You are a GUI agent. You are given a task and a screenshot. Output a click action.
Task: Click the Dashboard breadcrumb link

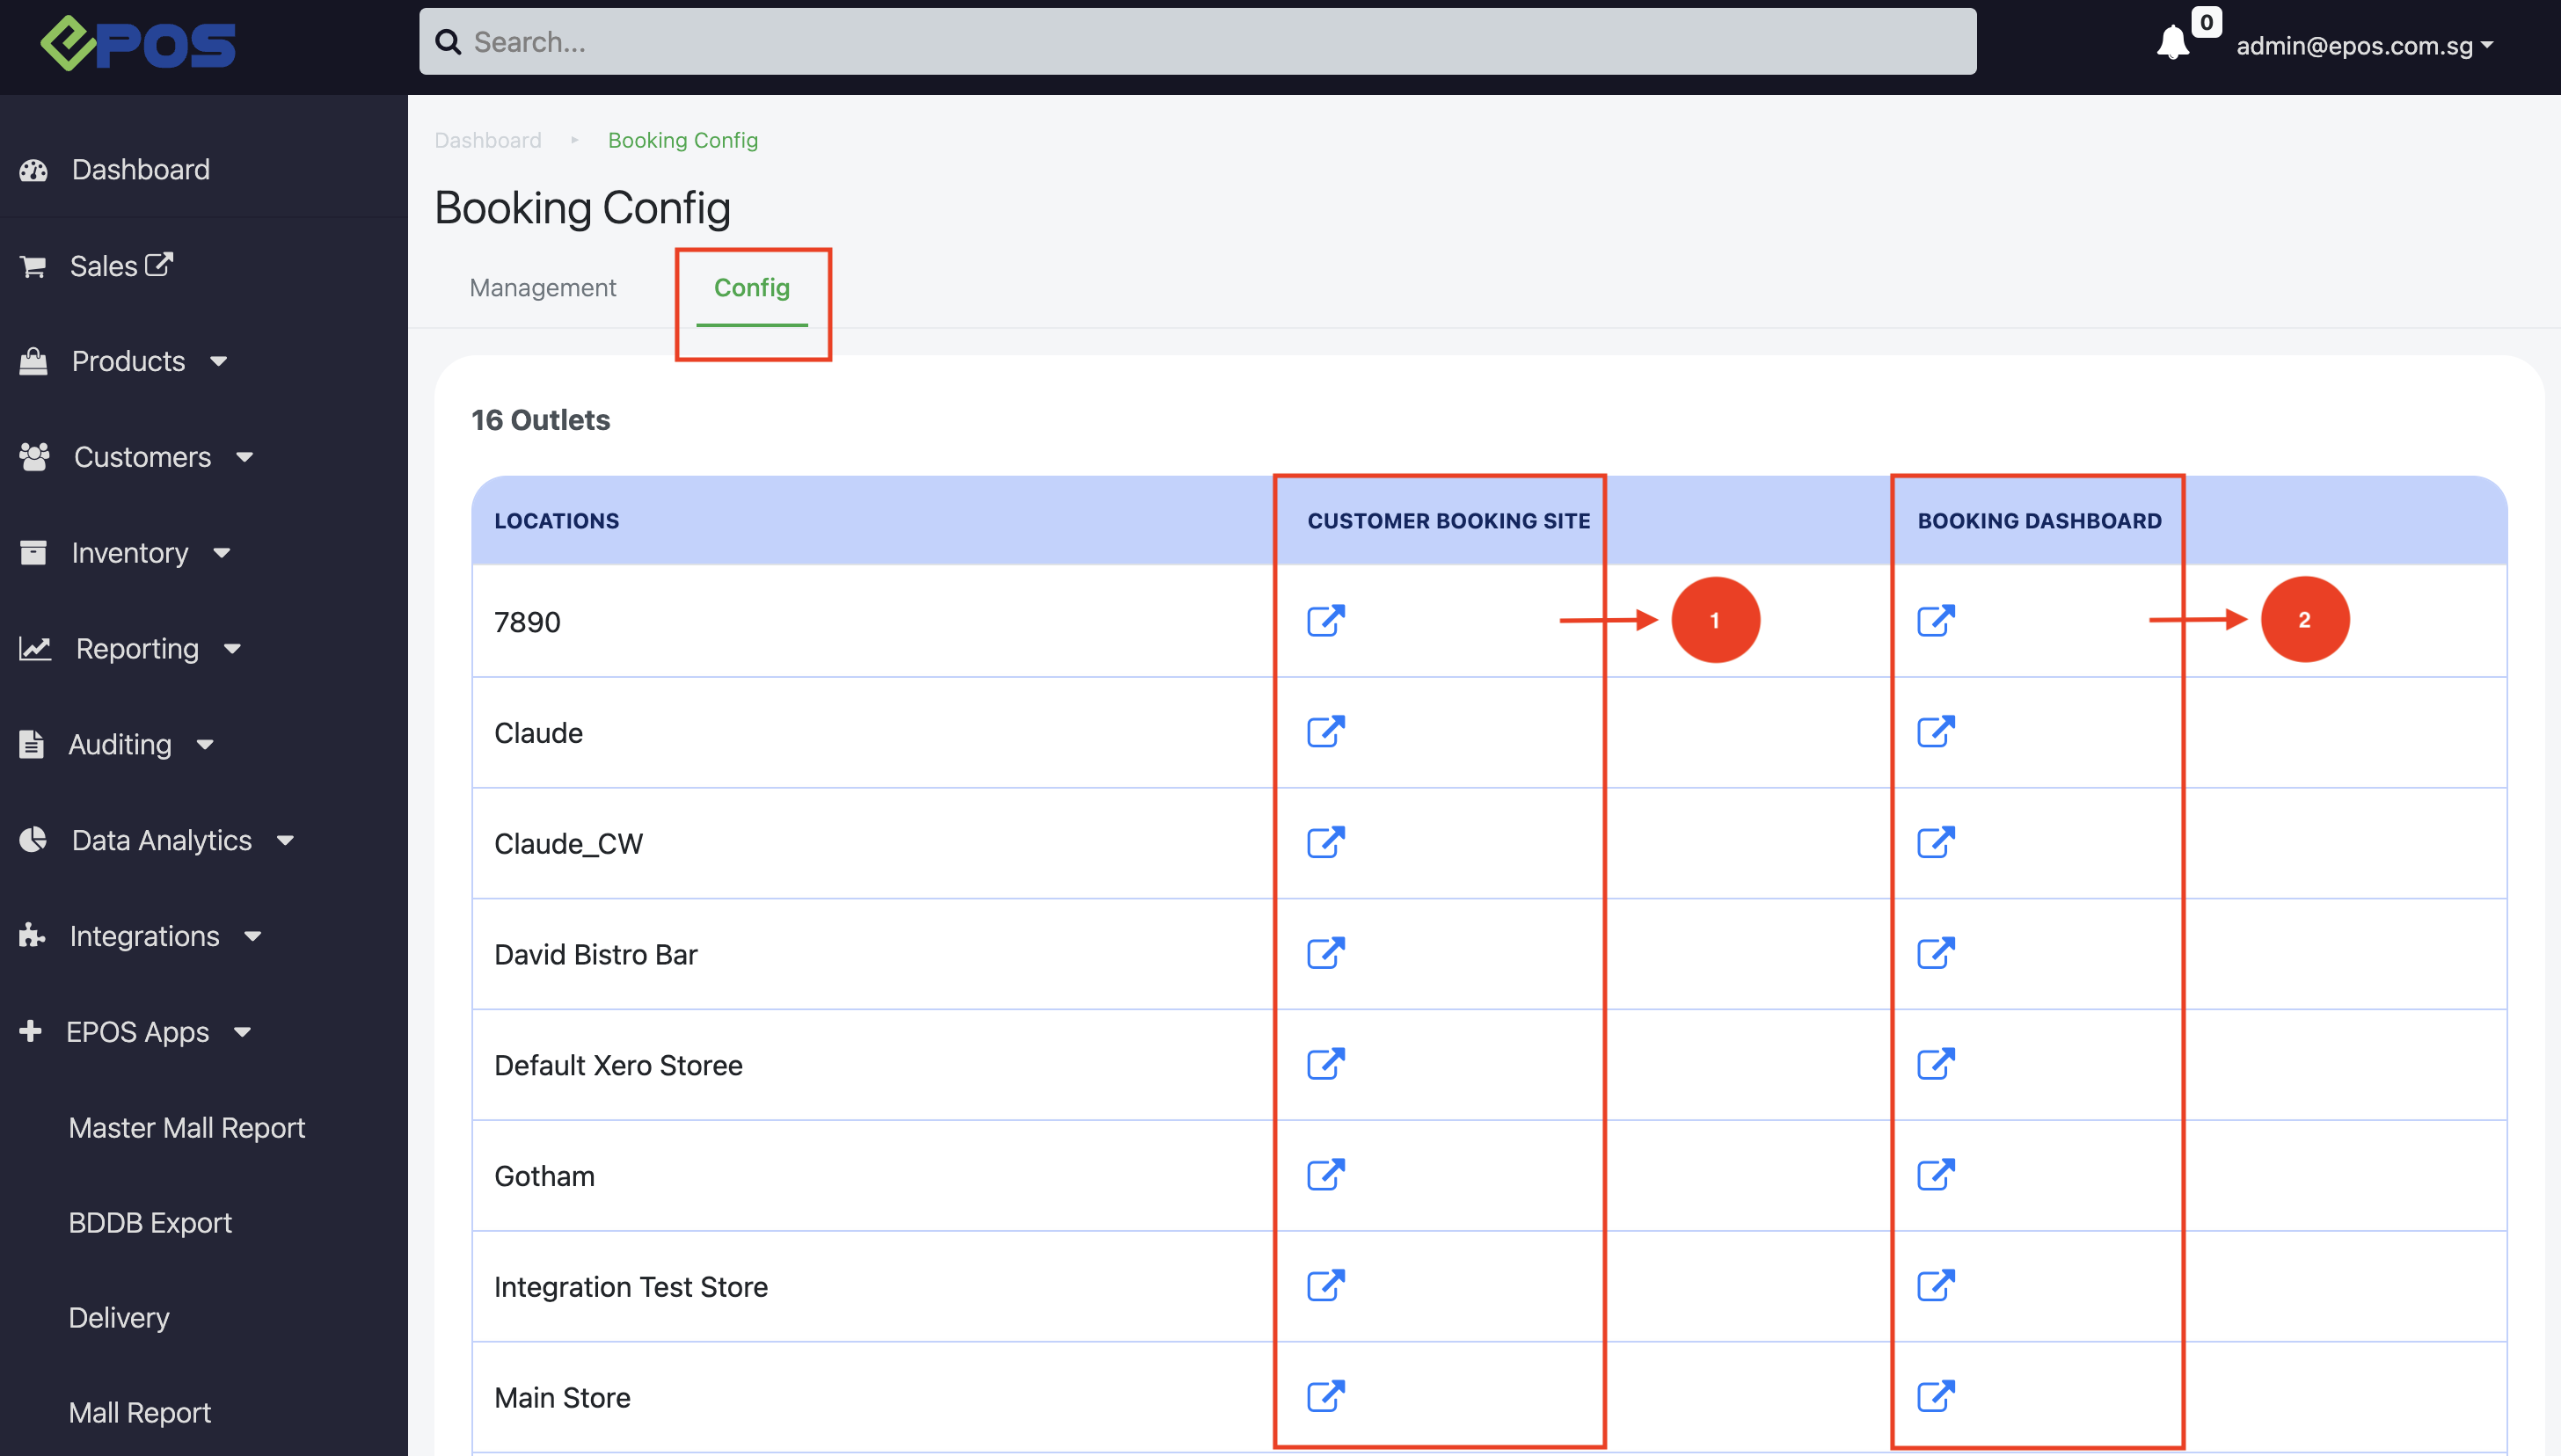coord(487,140)
